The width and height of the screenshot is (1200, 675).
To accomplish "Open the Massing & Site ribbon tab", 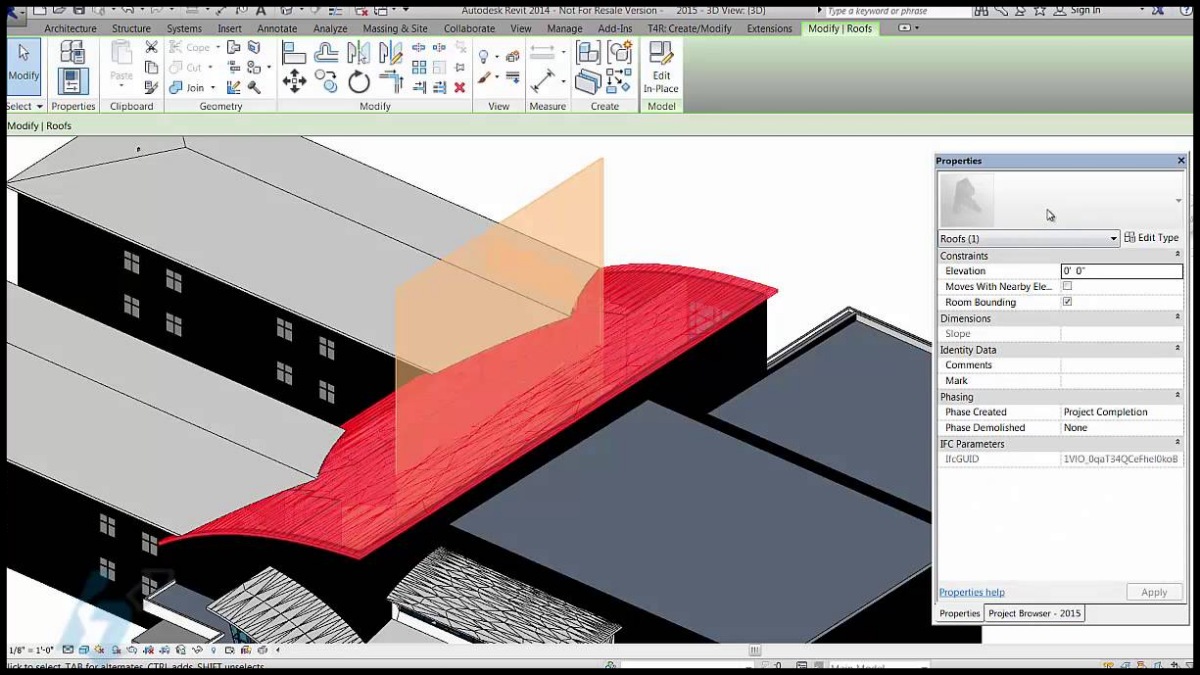I will coord(394,29).
